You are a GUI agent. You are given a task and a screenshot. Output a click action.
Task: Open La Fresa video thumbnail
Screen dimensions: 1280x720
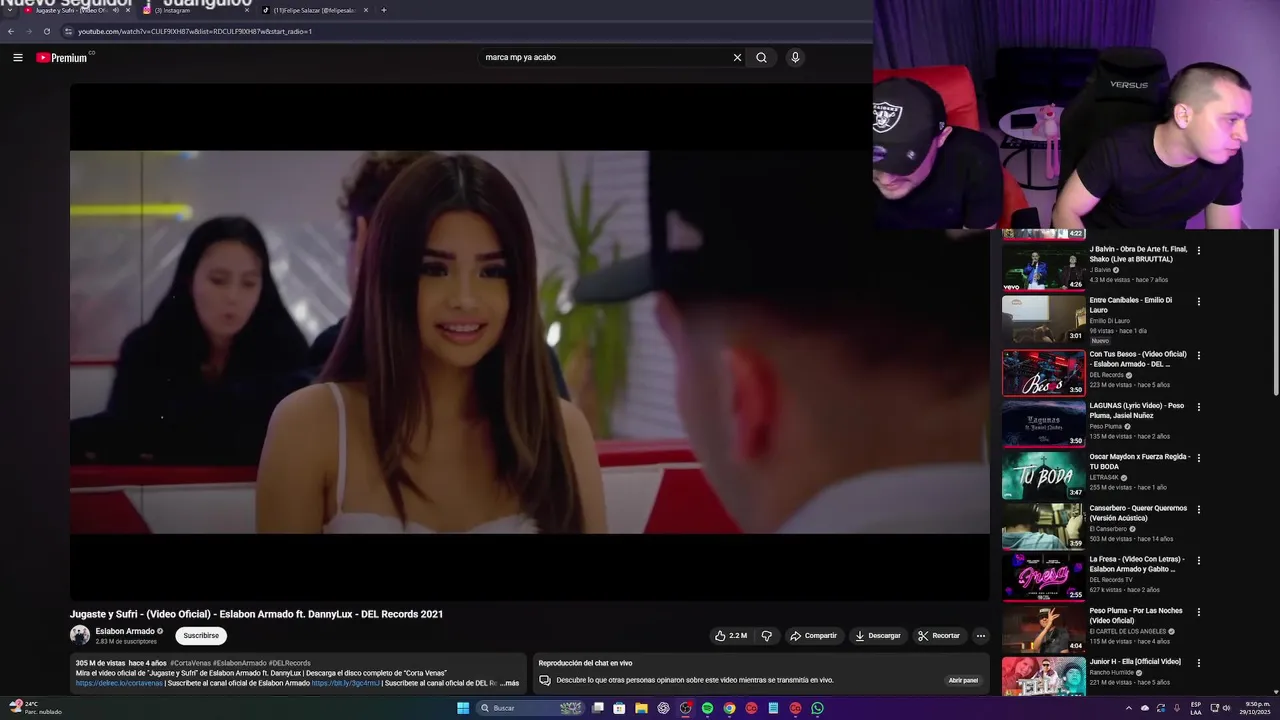[1044, 577]
